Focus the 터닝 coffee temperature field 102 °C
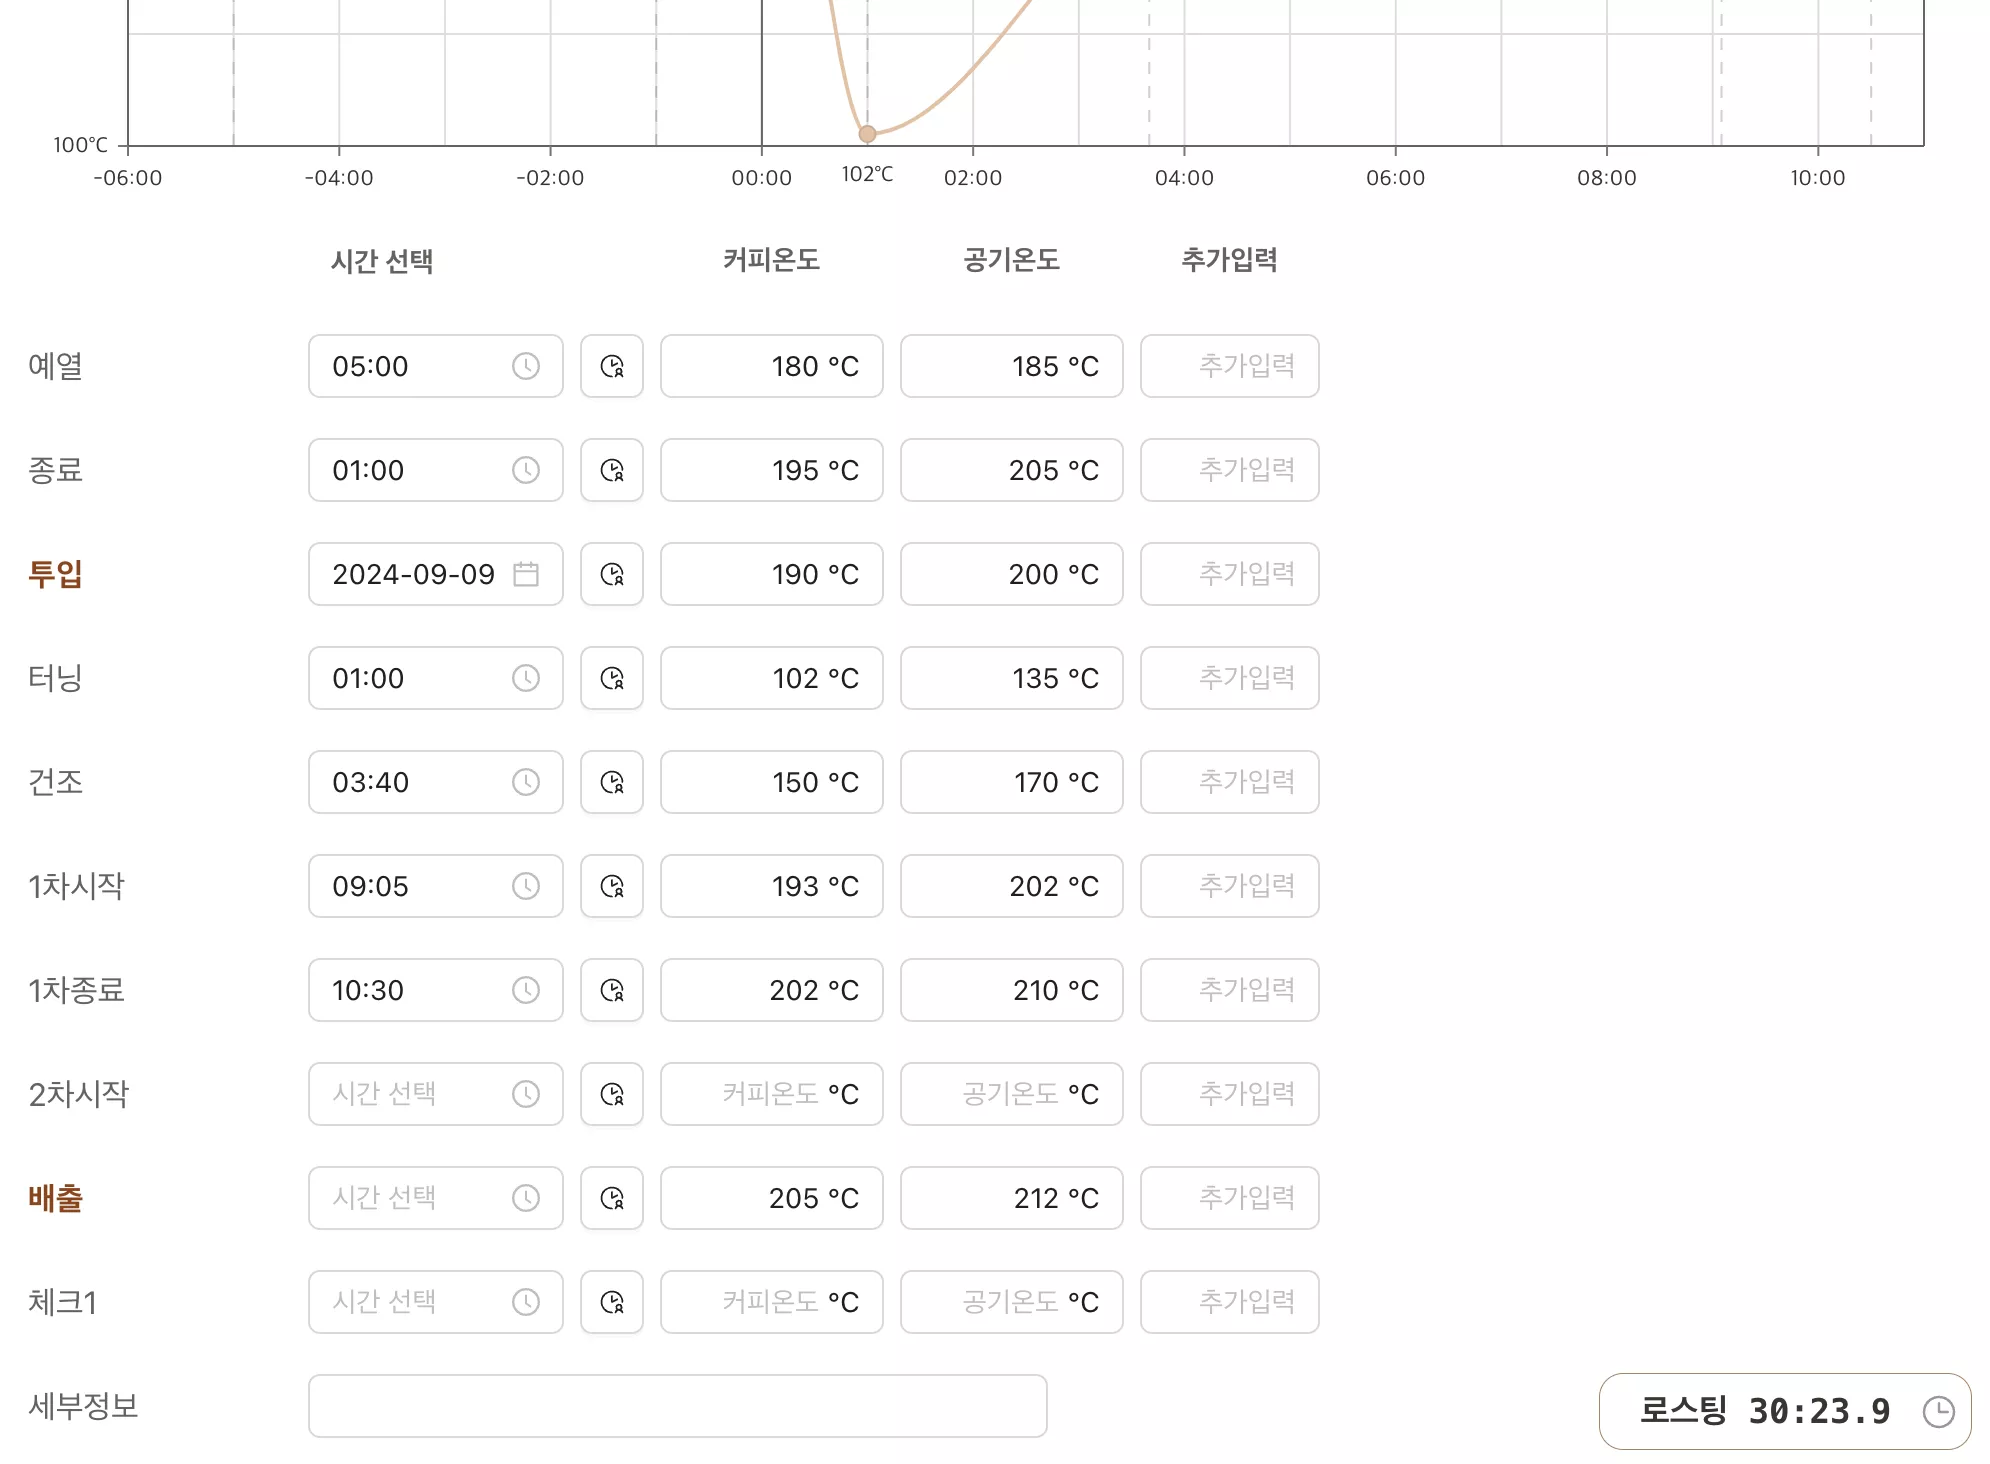 coord(772,678)
